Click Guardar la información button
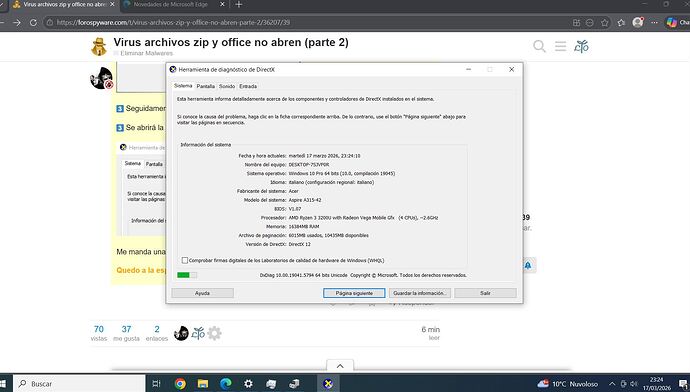The width and height of the screenshot is (690, 392). [420, 293]
